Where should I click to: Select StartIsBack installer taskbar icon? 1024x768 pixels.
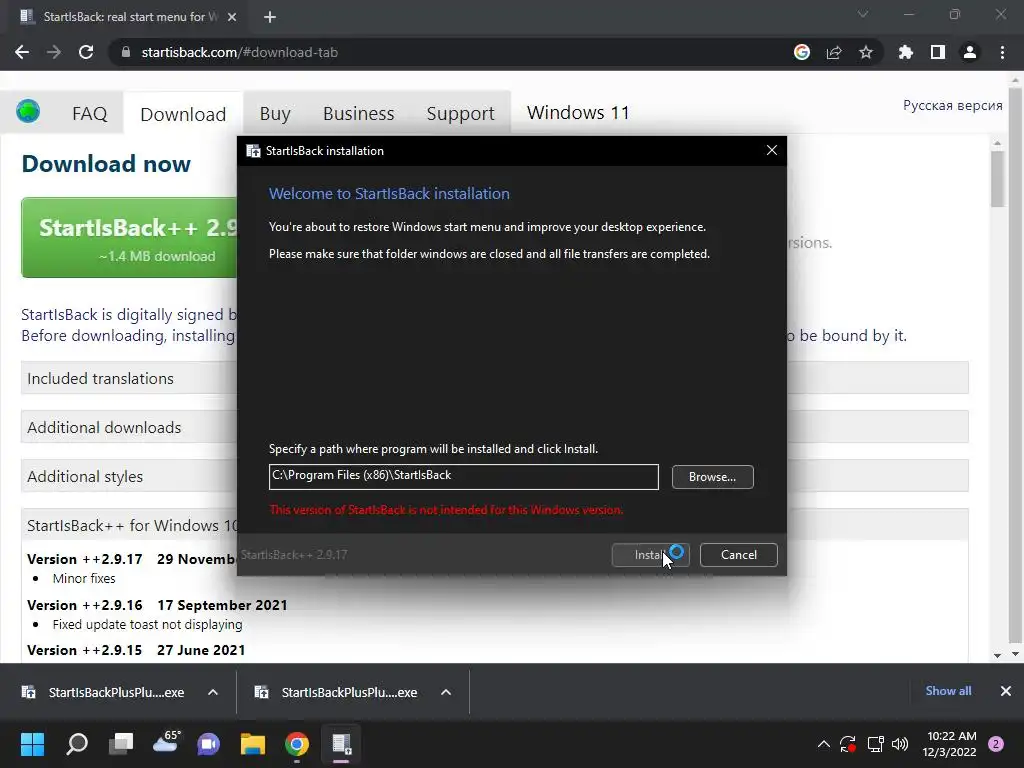point(342,744)
